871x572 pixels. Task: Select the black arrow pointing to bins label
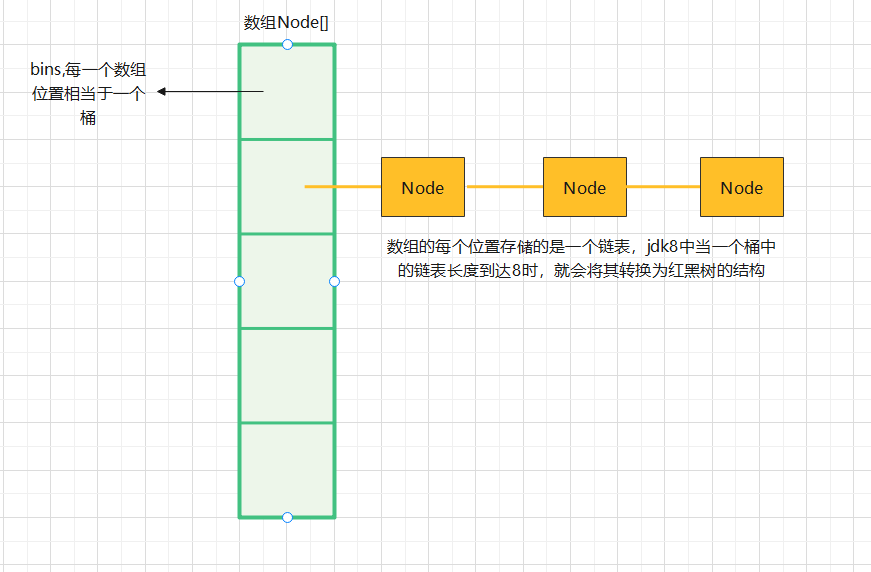210,92
